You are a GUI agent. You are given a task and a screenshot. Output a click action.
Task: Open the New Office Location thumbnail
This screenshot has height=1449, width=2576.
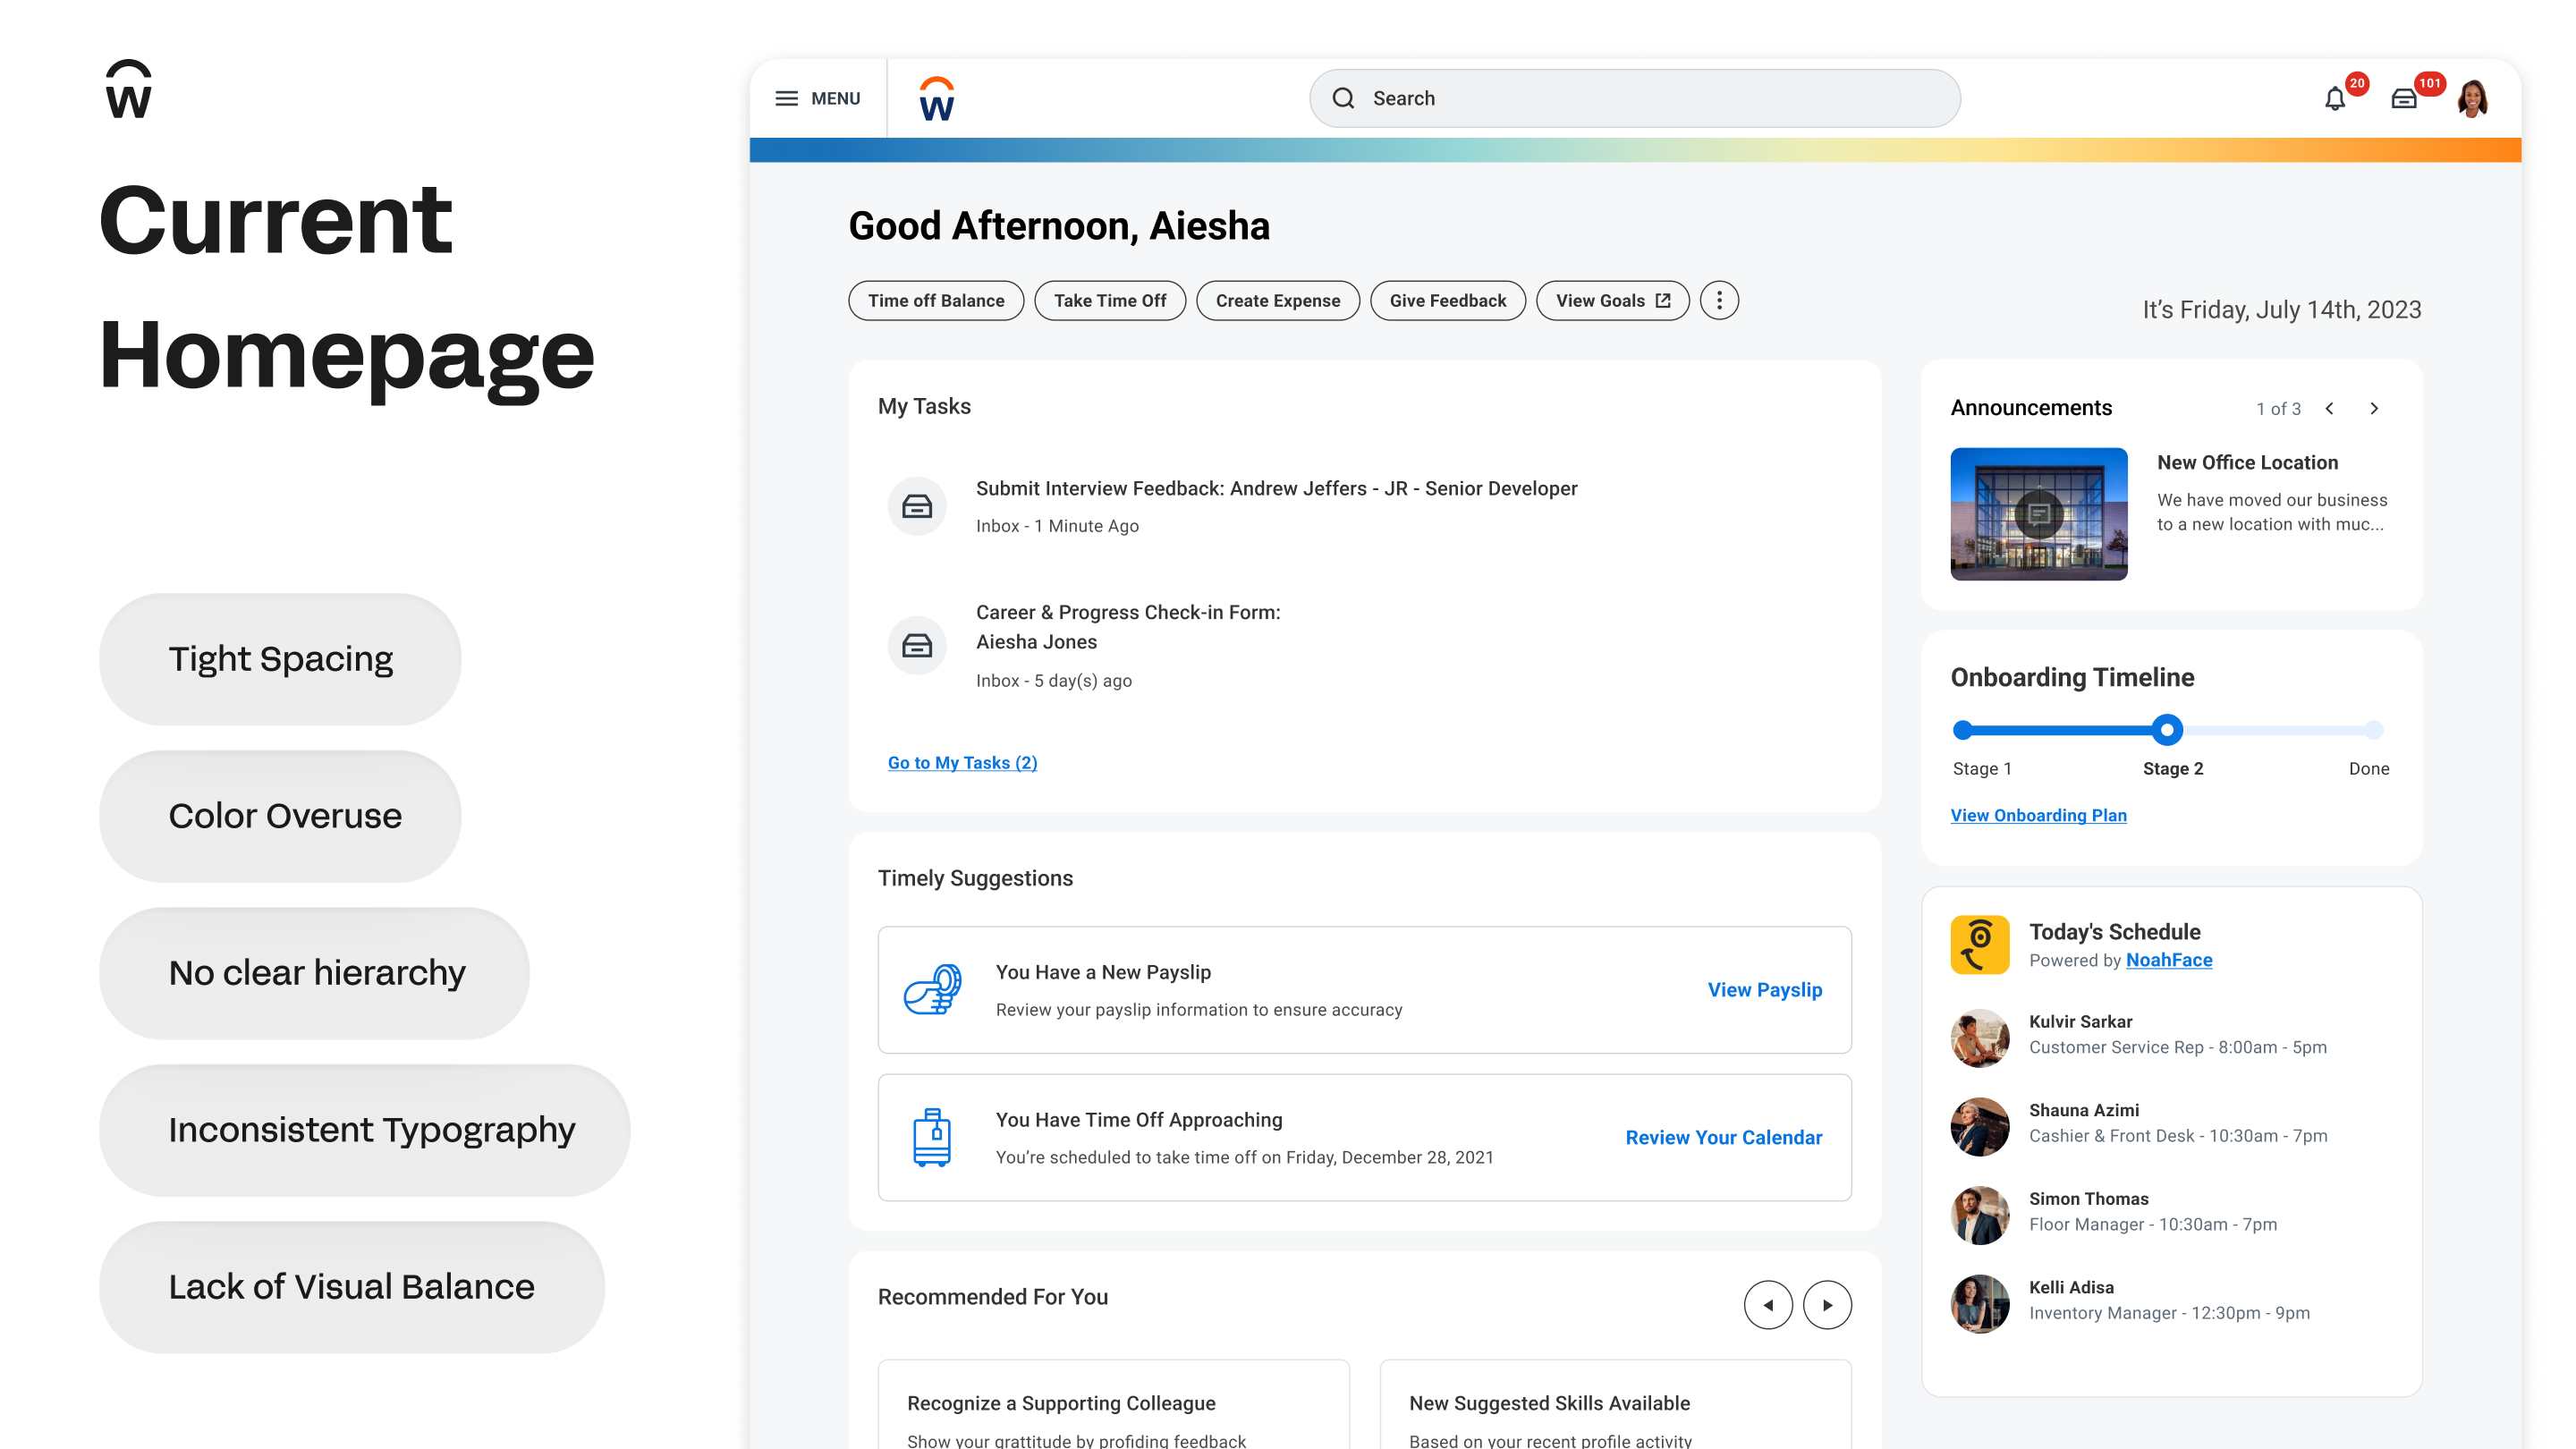[x=2038, y=513]
